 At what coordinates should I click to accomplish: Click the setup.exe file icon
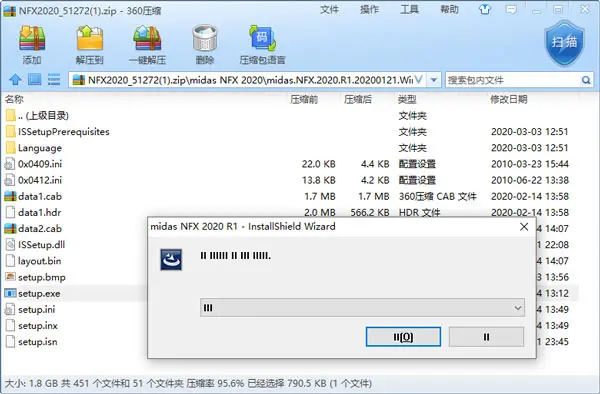tap(10, 293)
